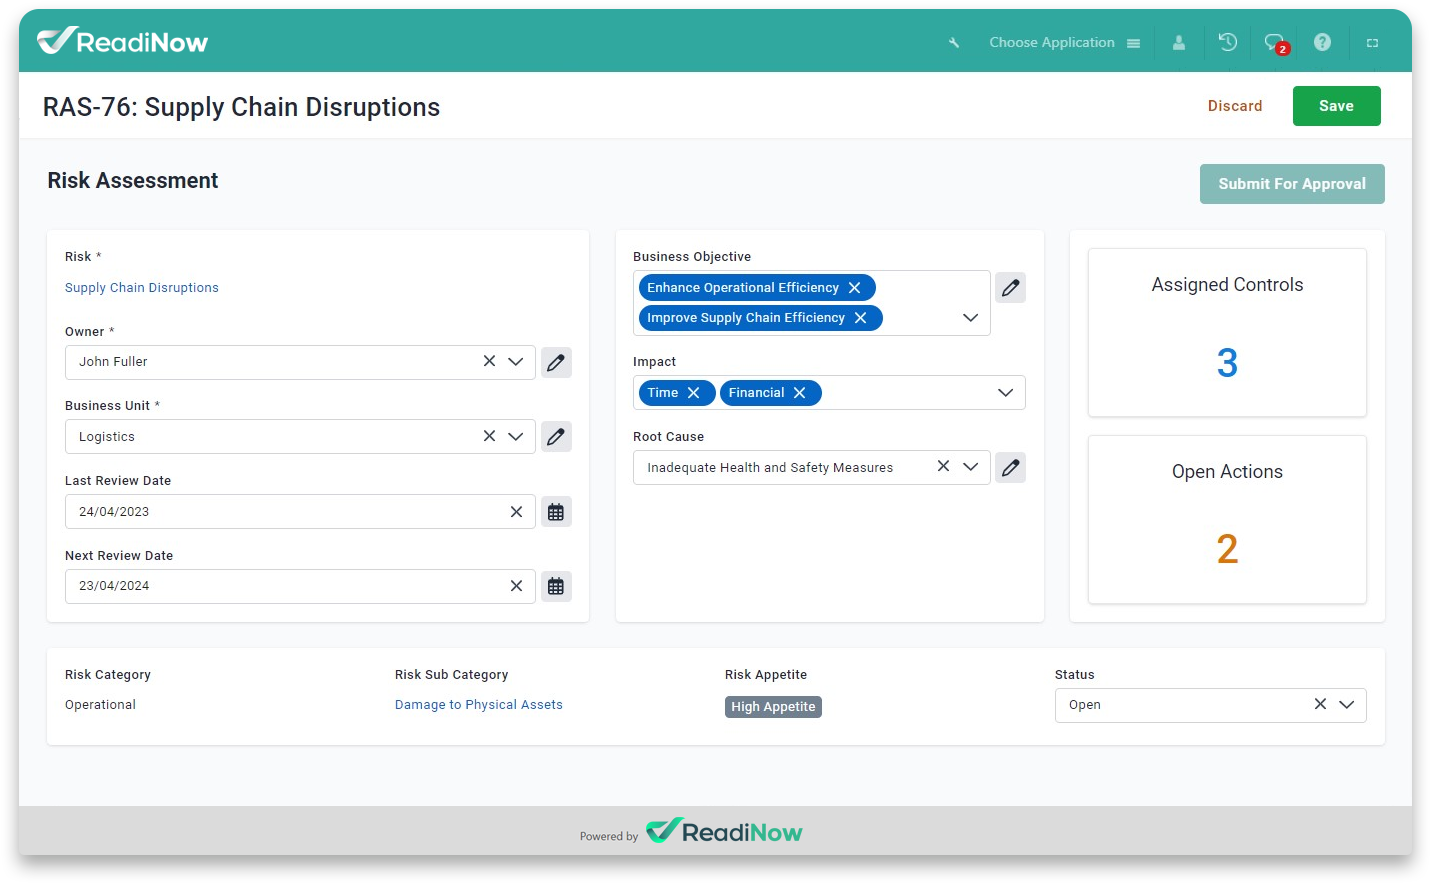Open the Business Unit dropdown
Screen dimensions: 1431x884
coord(516,436)
